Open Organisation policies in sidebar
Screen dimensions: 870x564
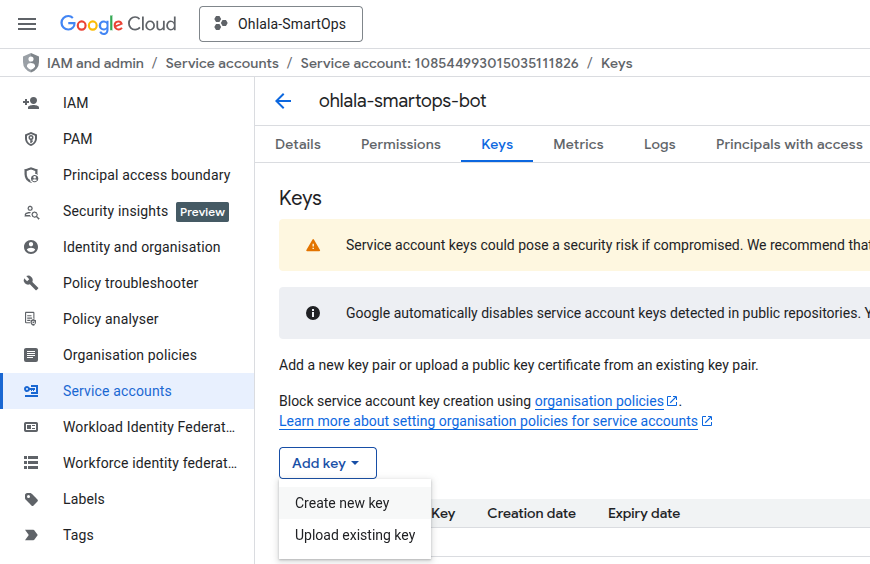(128, 355)
